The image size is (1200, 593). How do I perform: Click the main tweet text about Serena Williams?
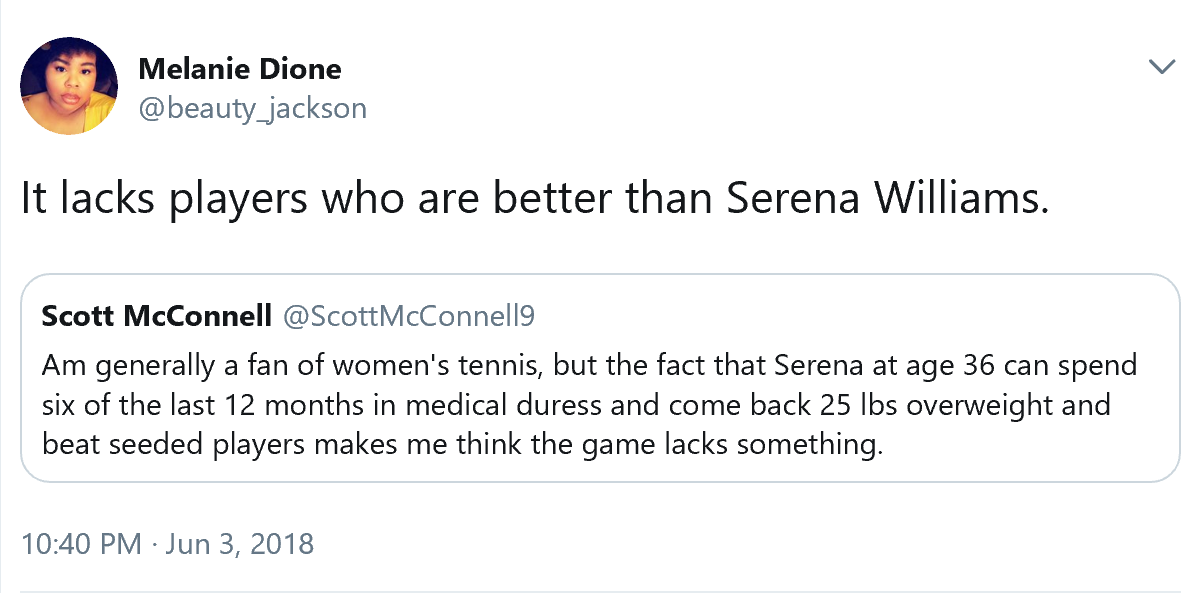click(535, 199)
